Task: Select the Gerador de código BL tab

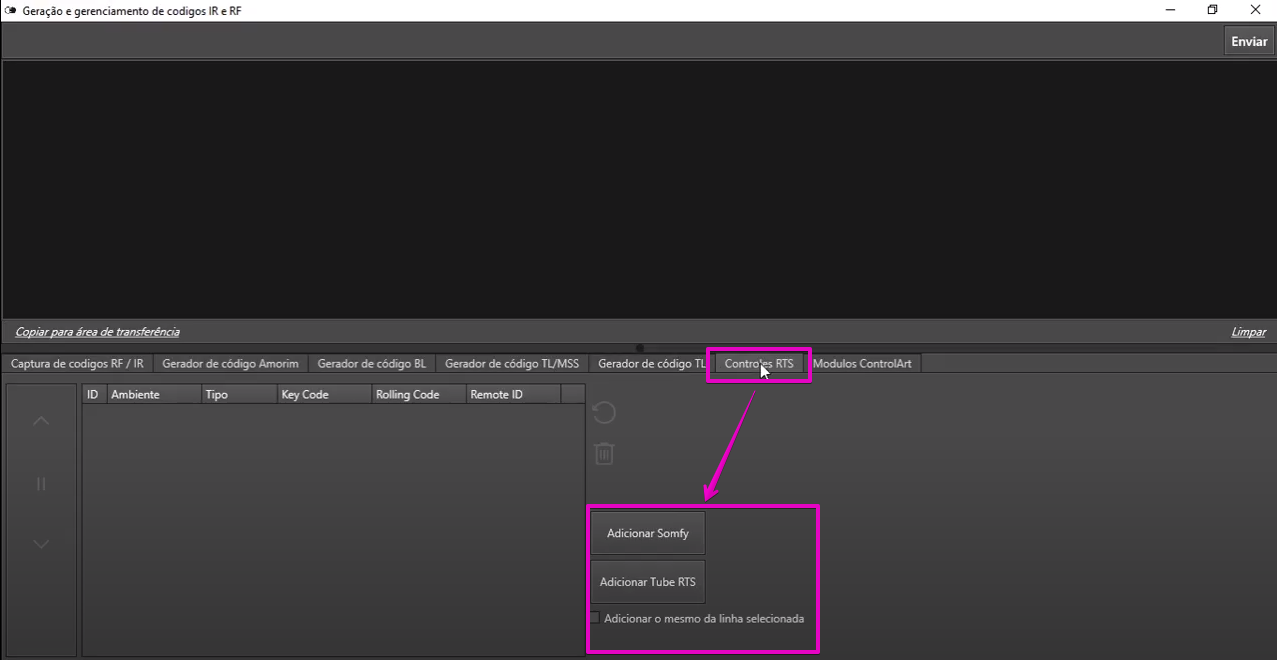Action: point(371,364)
